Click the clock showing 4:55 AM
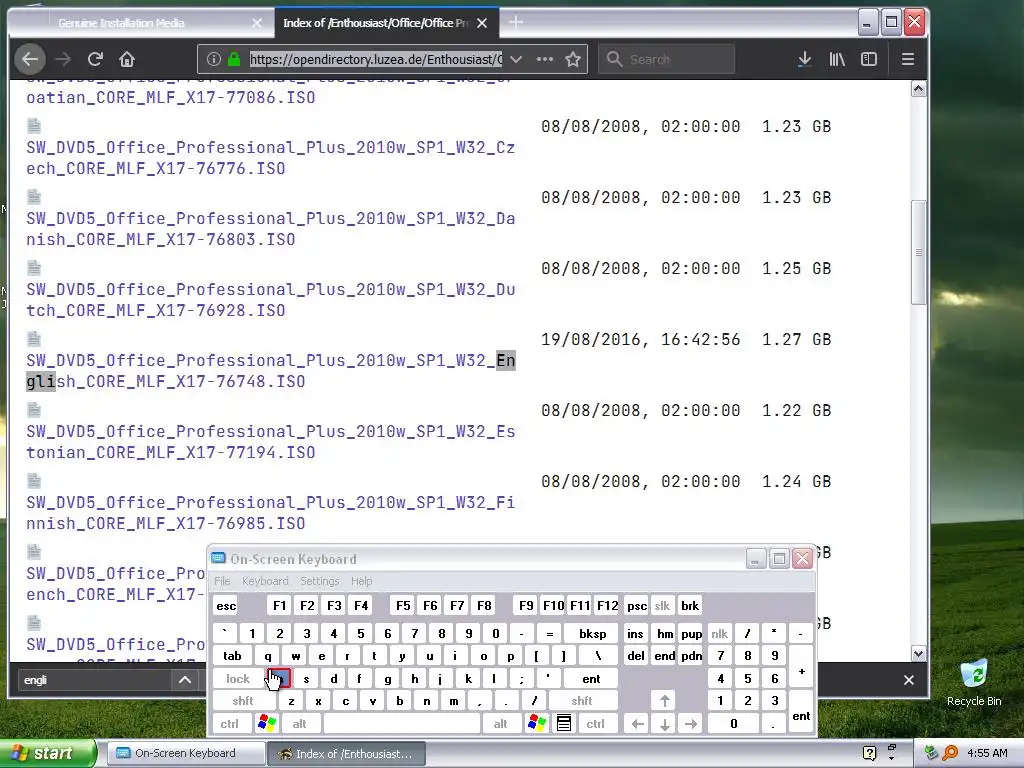The width and height of the screenshot is (1024, 768). click(987, 753)
